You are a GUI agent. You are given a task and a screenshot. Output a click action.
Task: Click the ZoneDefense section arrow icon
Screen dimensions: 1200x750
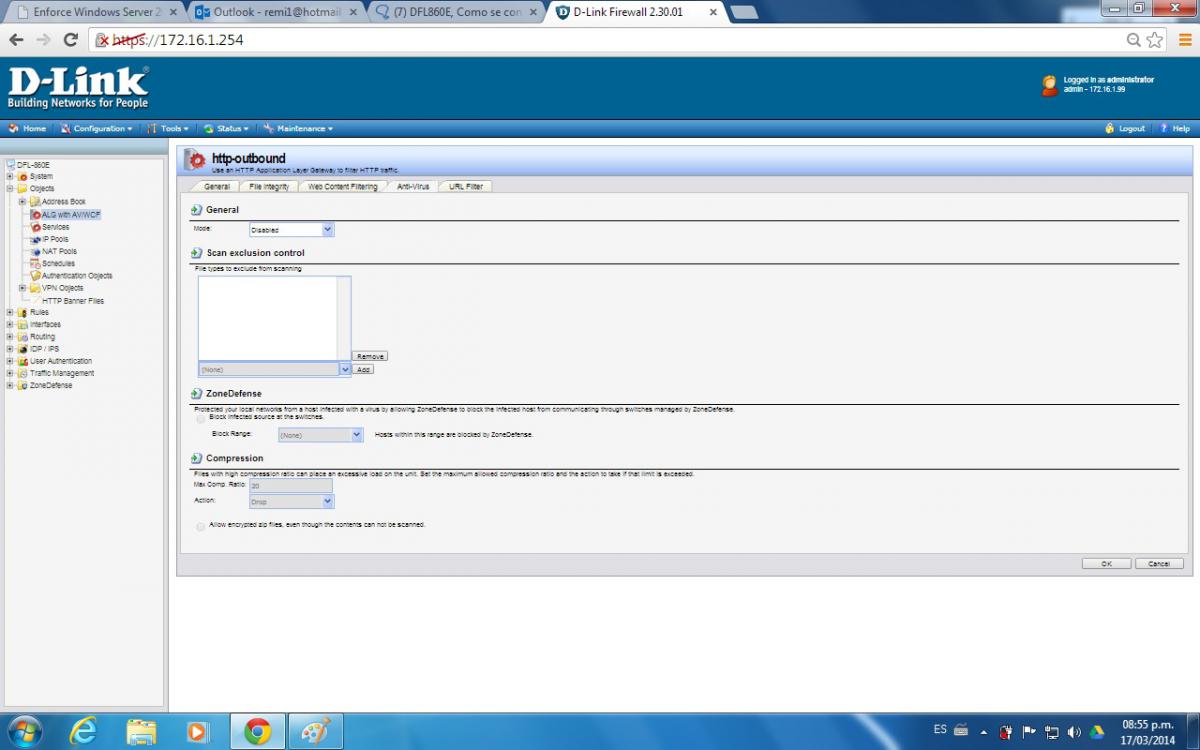click(x=196, y=394)
